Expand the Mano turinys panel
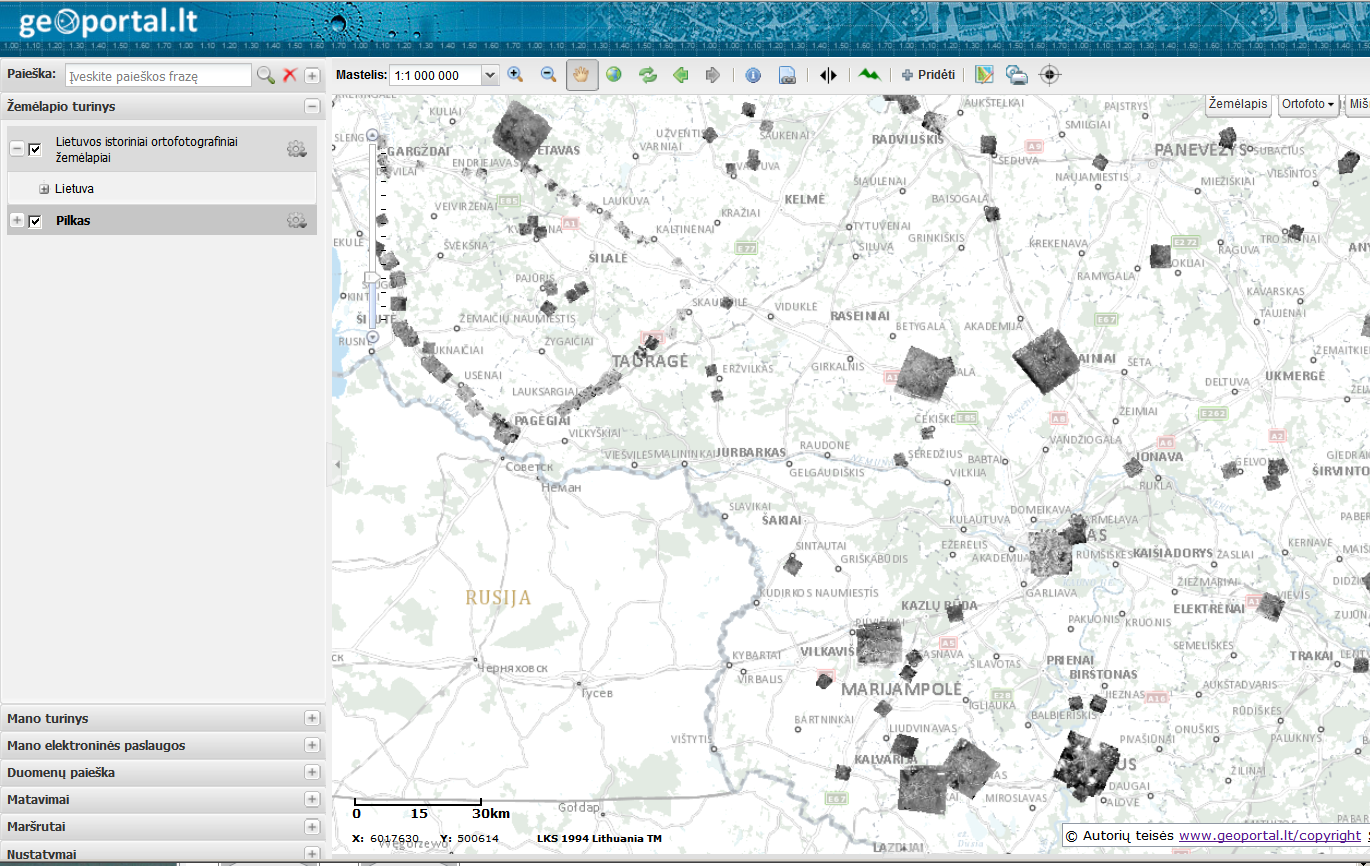The width and height of the screenshot is (1370, 866). (x=312, y=718)
